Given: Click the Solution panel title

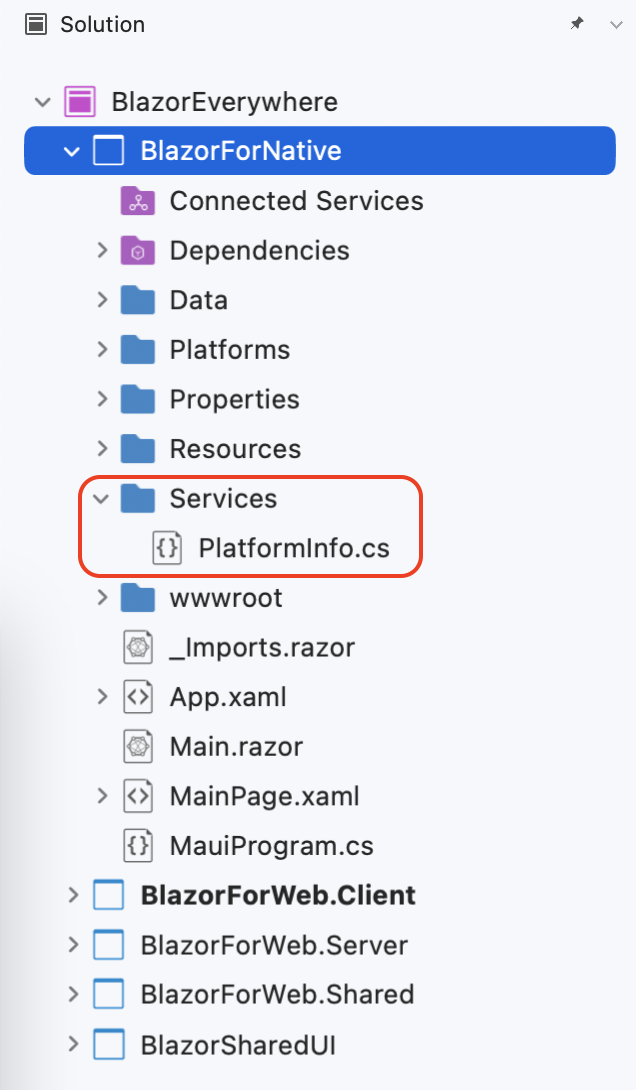Looking at the screenshot, I should tap(103, 24).
